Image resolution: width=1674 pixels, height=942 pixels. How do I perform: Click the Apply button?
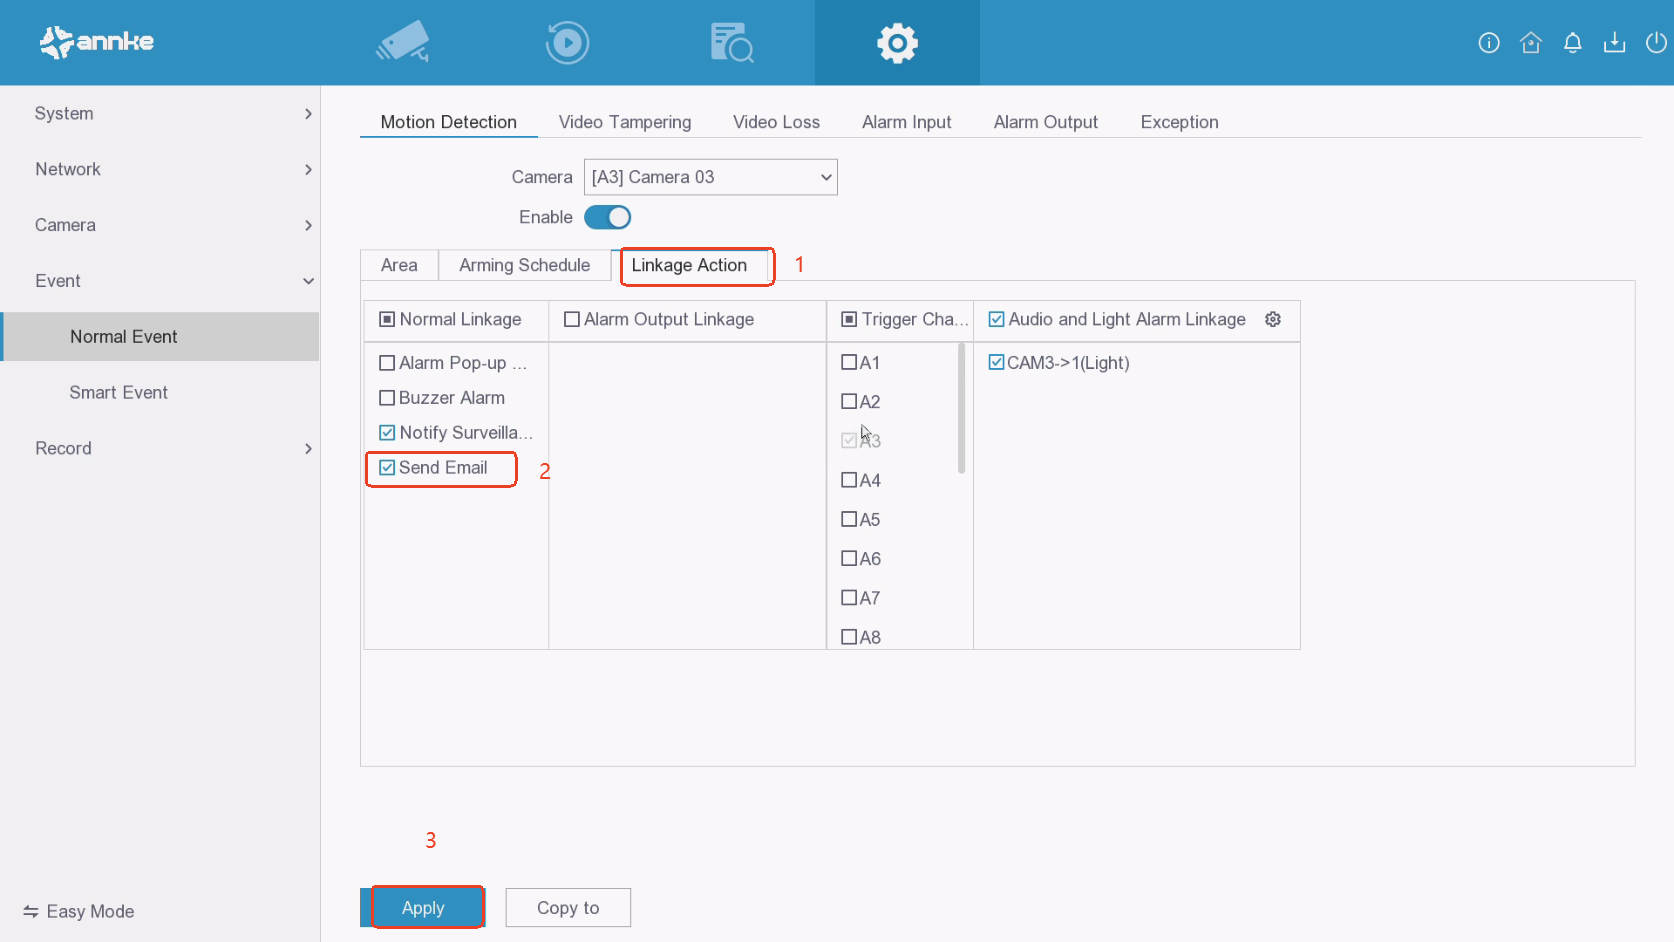click(423, 908)
